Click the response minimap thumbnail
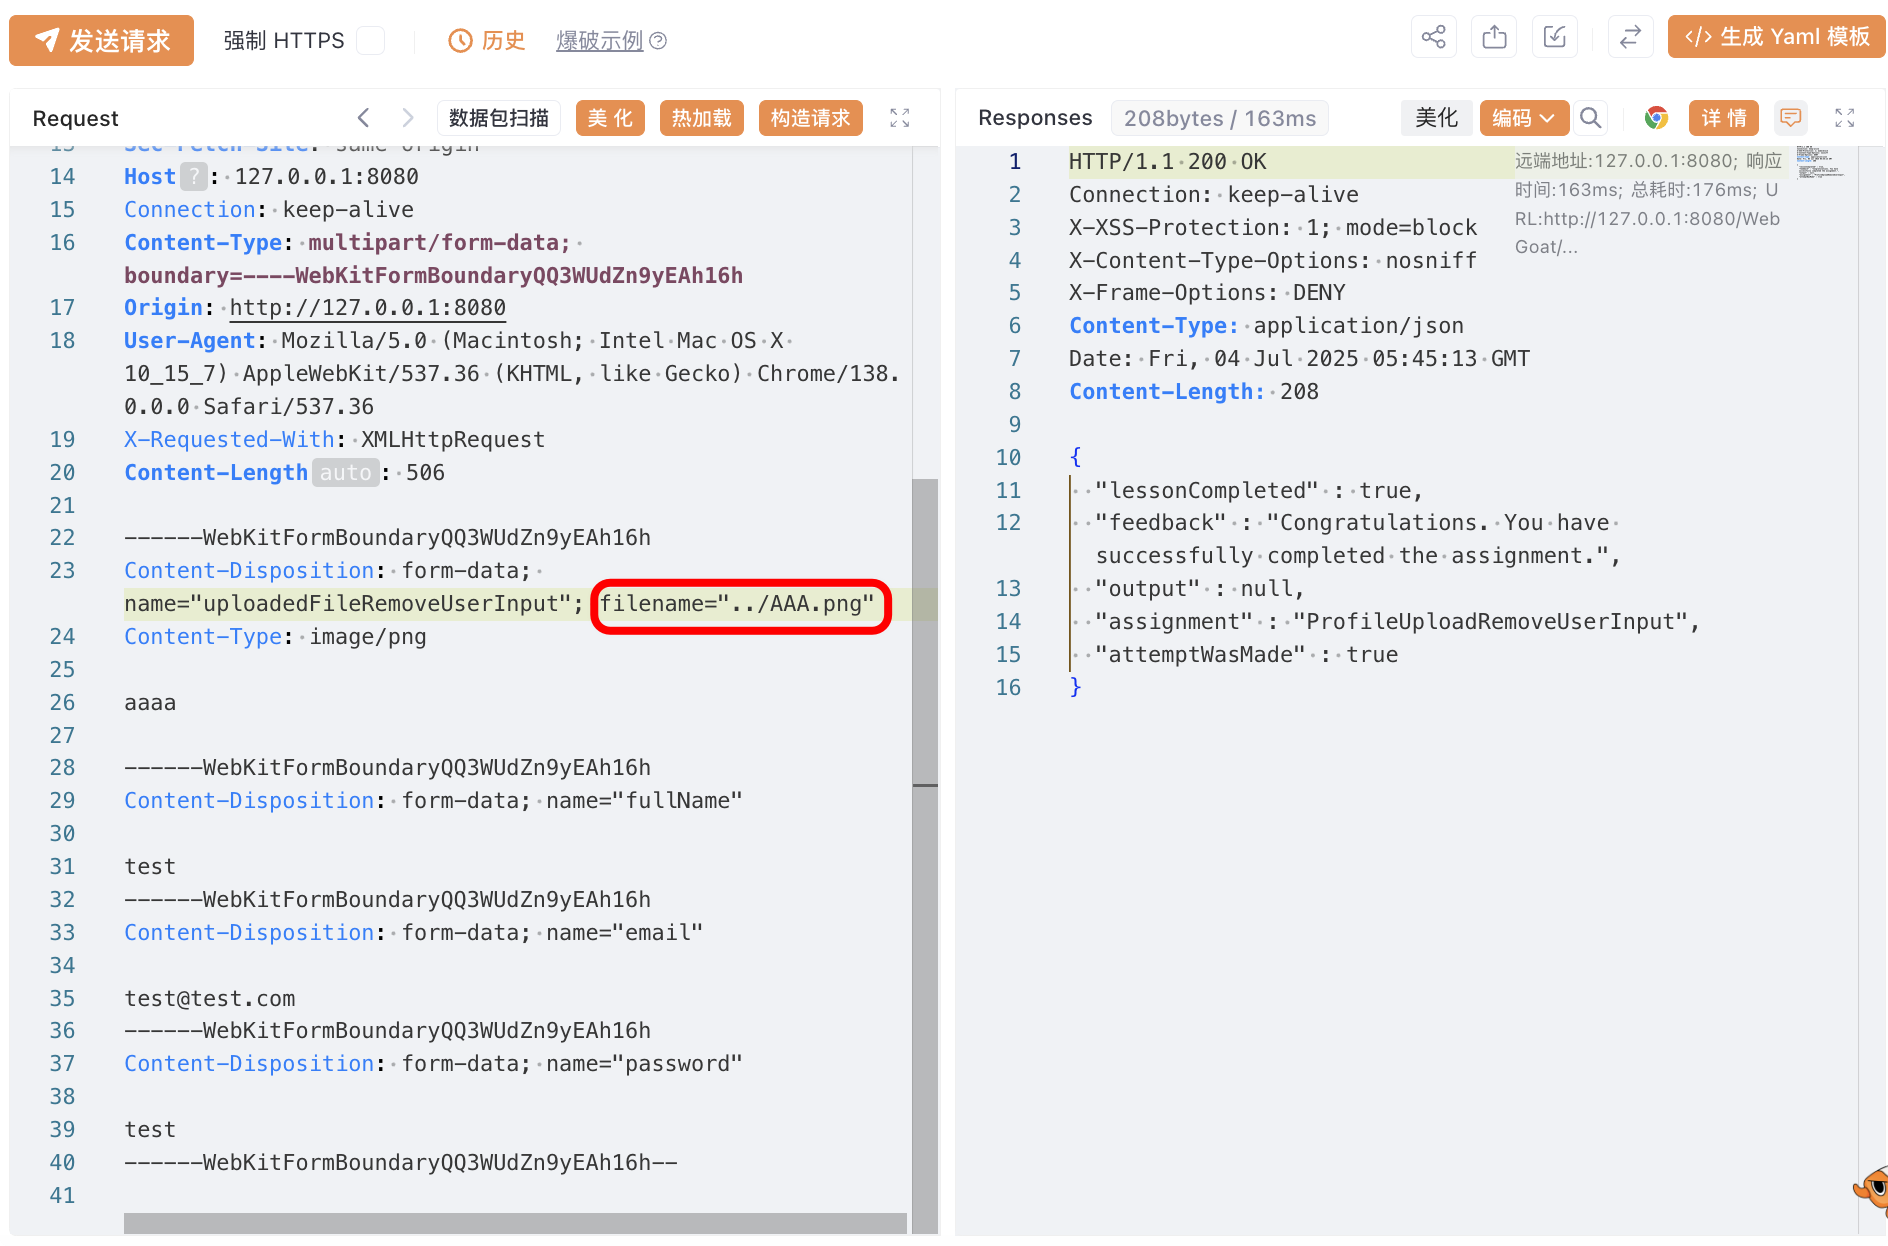This screenshot has height=1246, width=1888. coord(1820,163)
